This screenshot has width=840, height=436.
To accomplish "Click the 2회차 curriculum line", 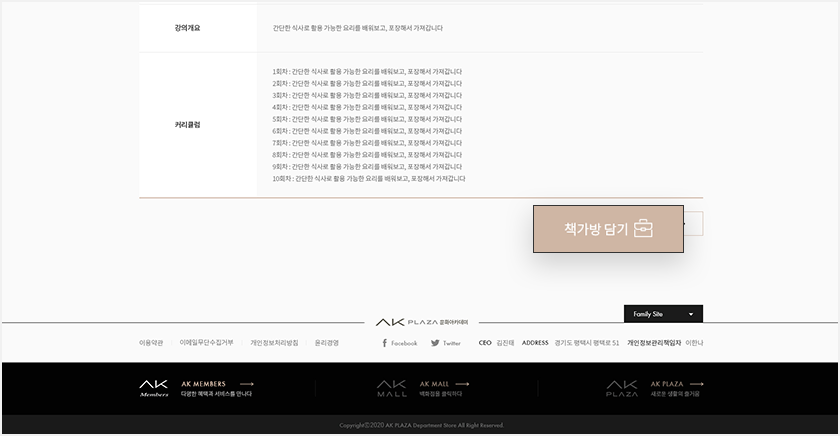I will point(367,84).
